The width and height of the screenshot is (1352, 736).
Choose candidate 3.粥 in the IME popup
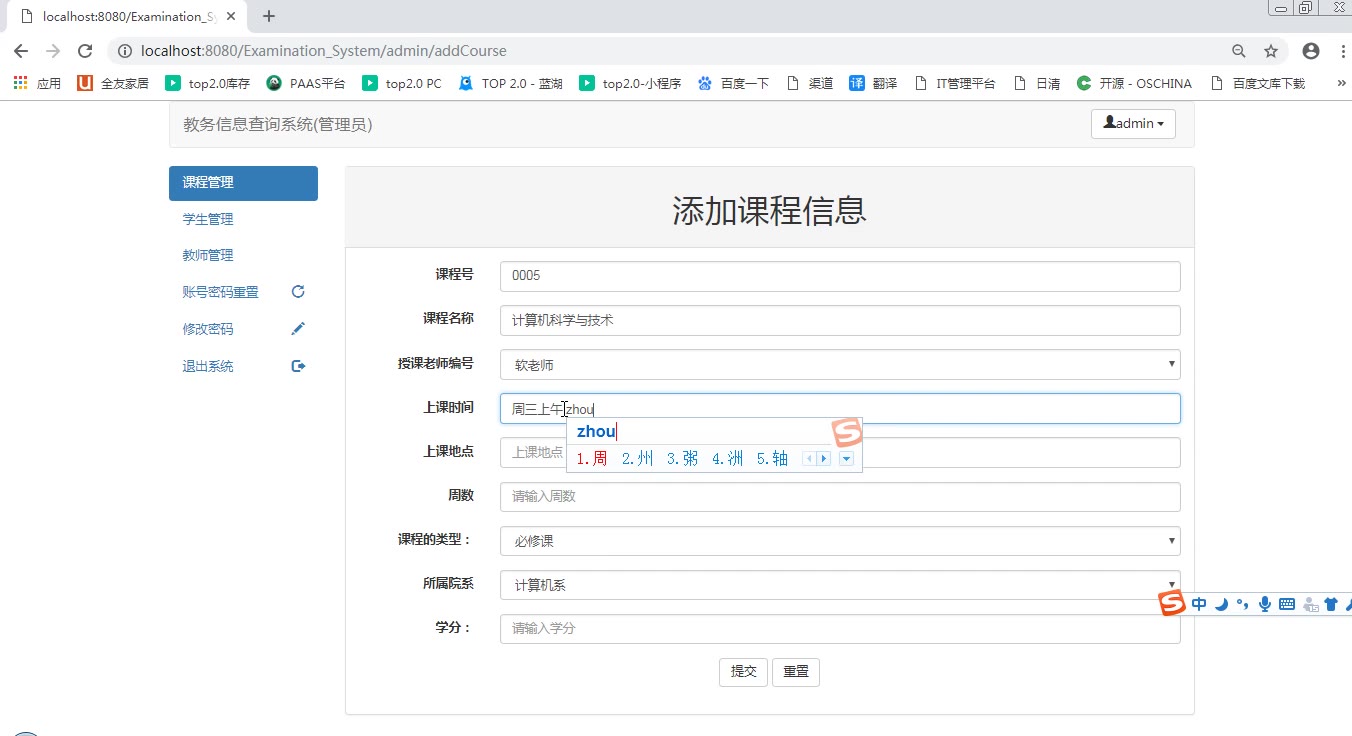click(682, 459)
